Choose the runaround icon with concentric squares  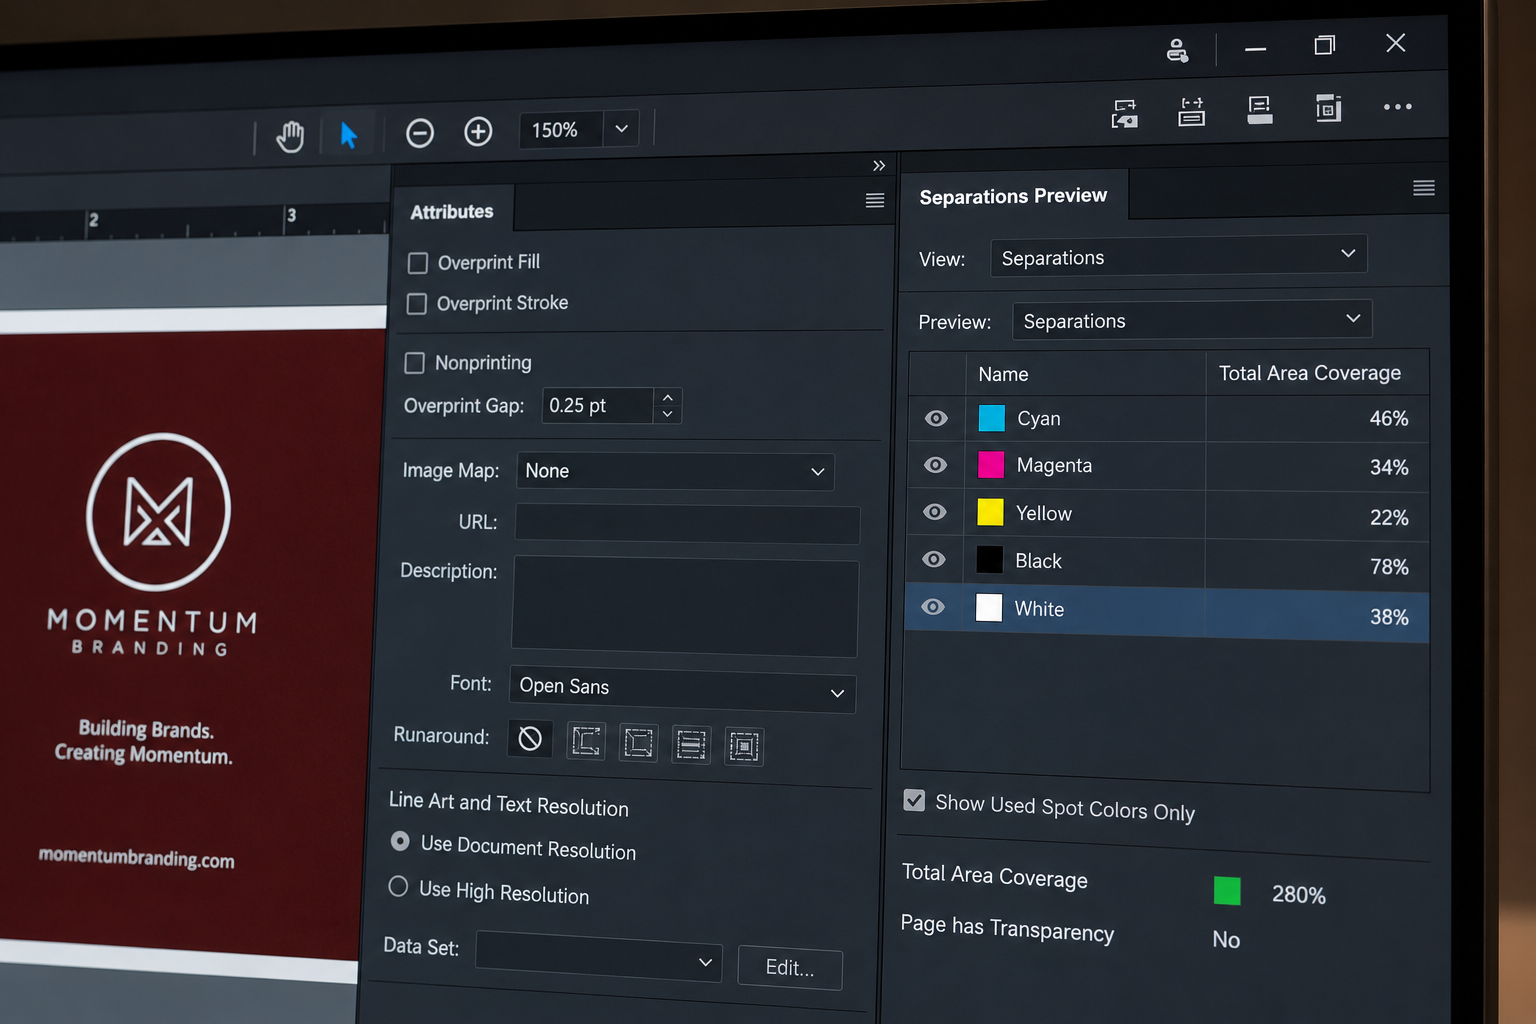tap(744, 747)
